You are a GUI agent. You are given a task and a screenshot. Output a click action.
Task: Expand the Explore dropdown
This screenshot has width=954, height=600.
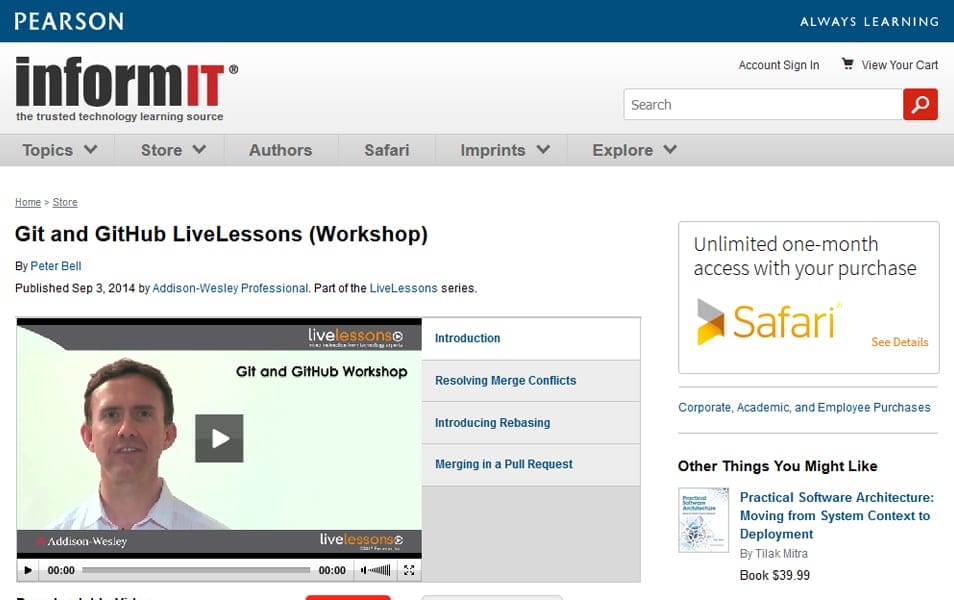[x=633, y=149]
